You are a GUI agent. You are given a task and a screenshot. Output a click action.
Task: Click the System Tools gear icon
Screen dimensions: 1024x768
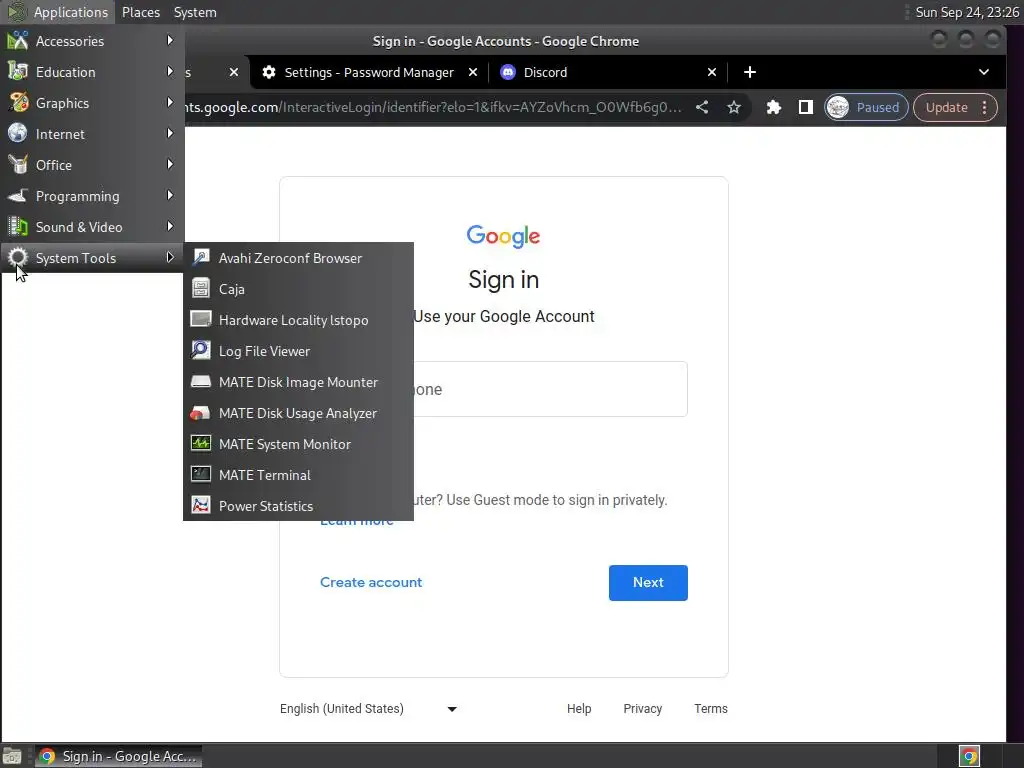click(x=18, y=258)
